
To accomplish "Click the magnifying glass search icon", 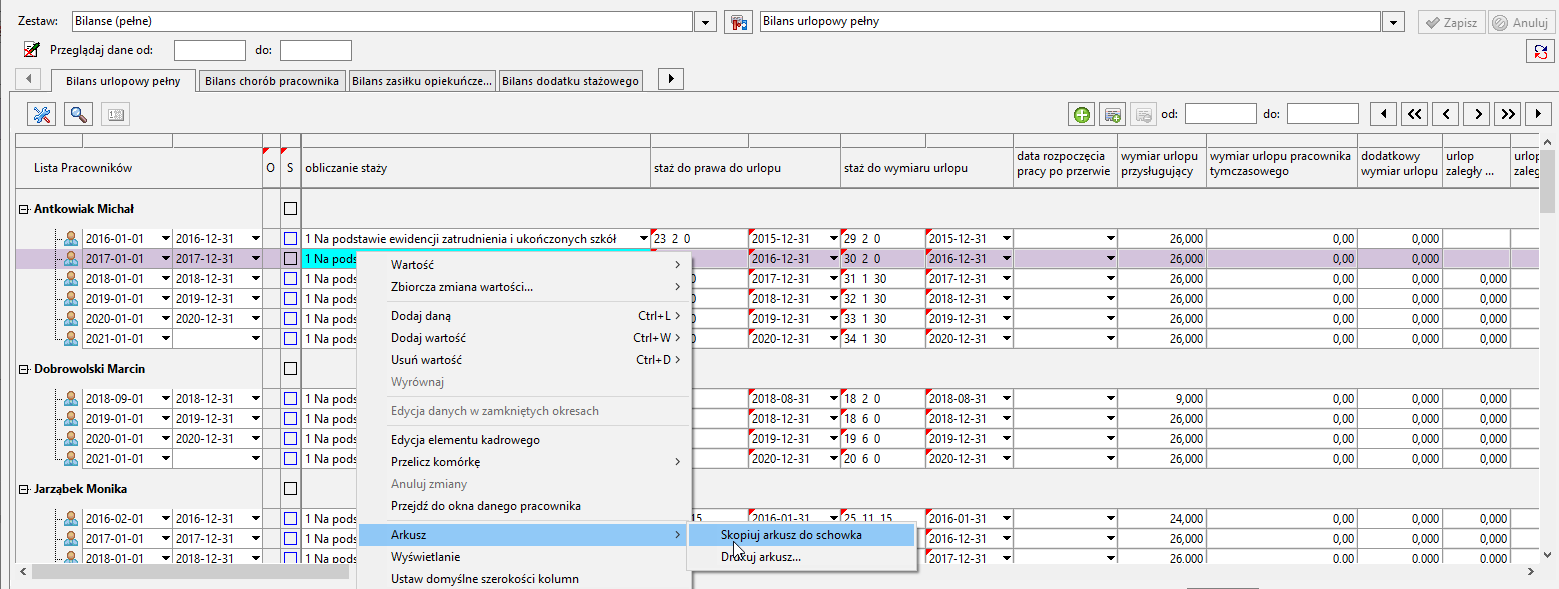I will pos(79,114).
